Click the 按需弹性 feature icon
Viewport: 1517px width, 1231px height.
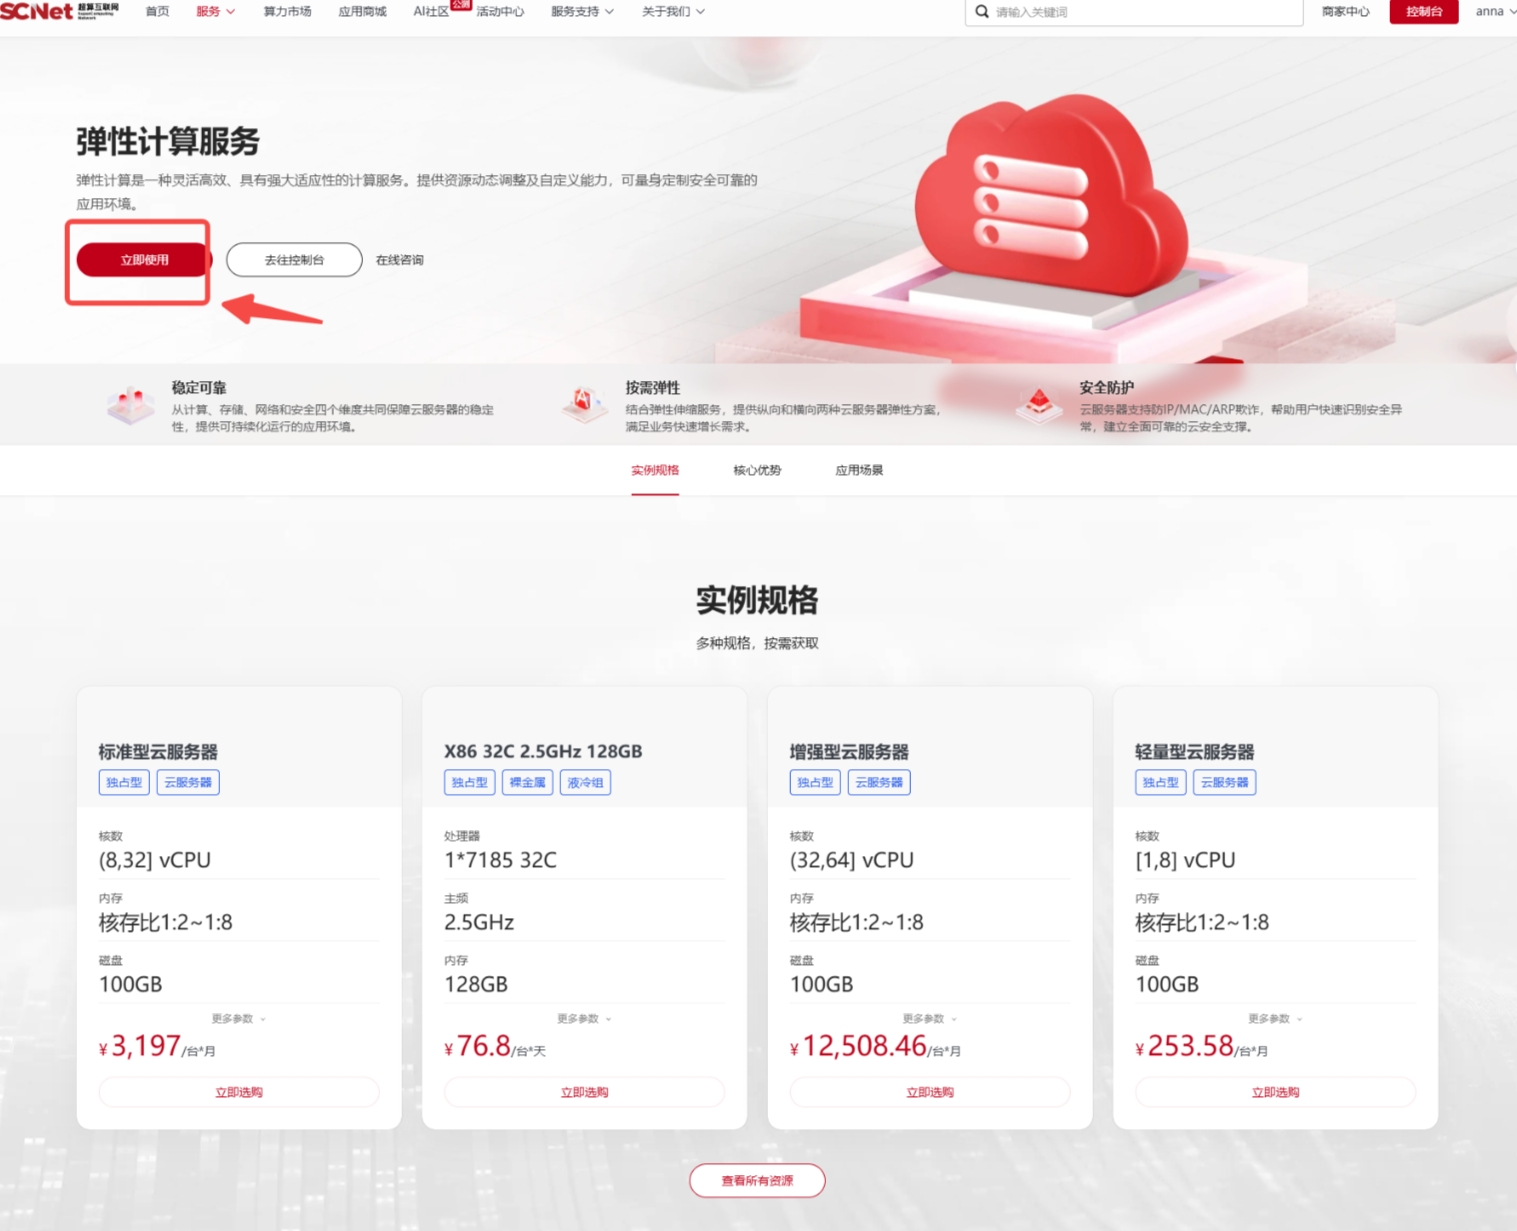(584, 405)
